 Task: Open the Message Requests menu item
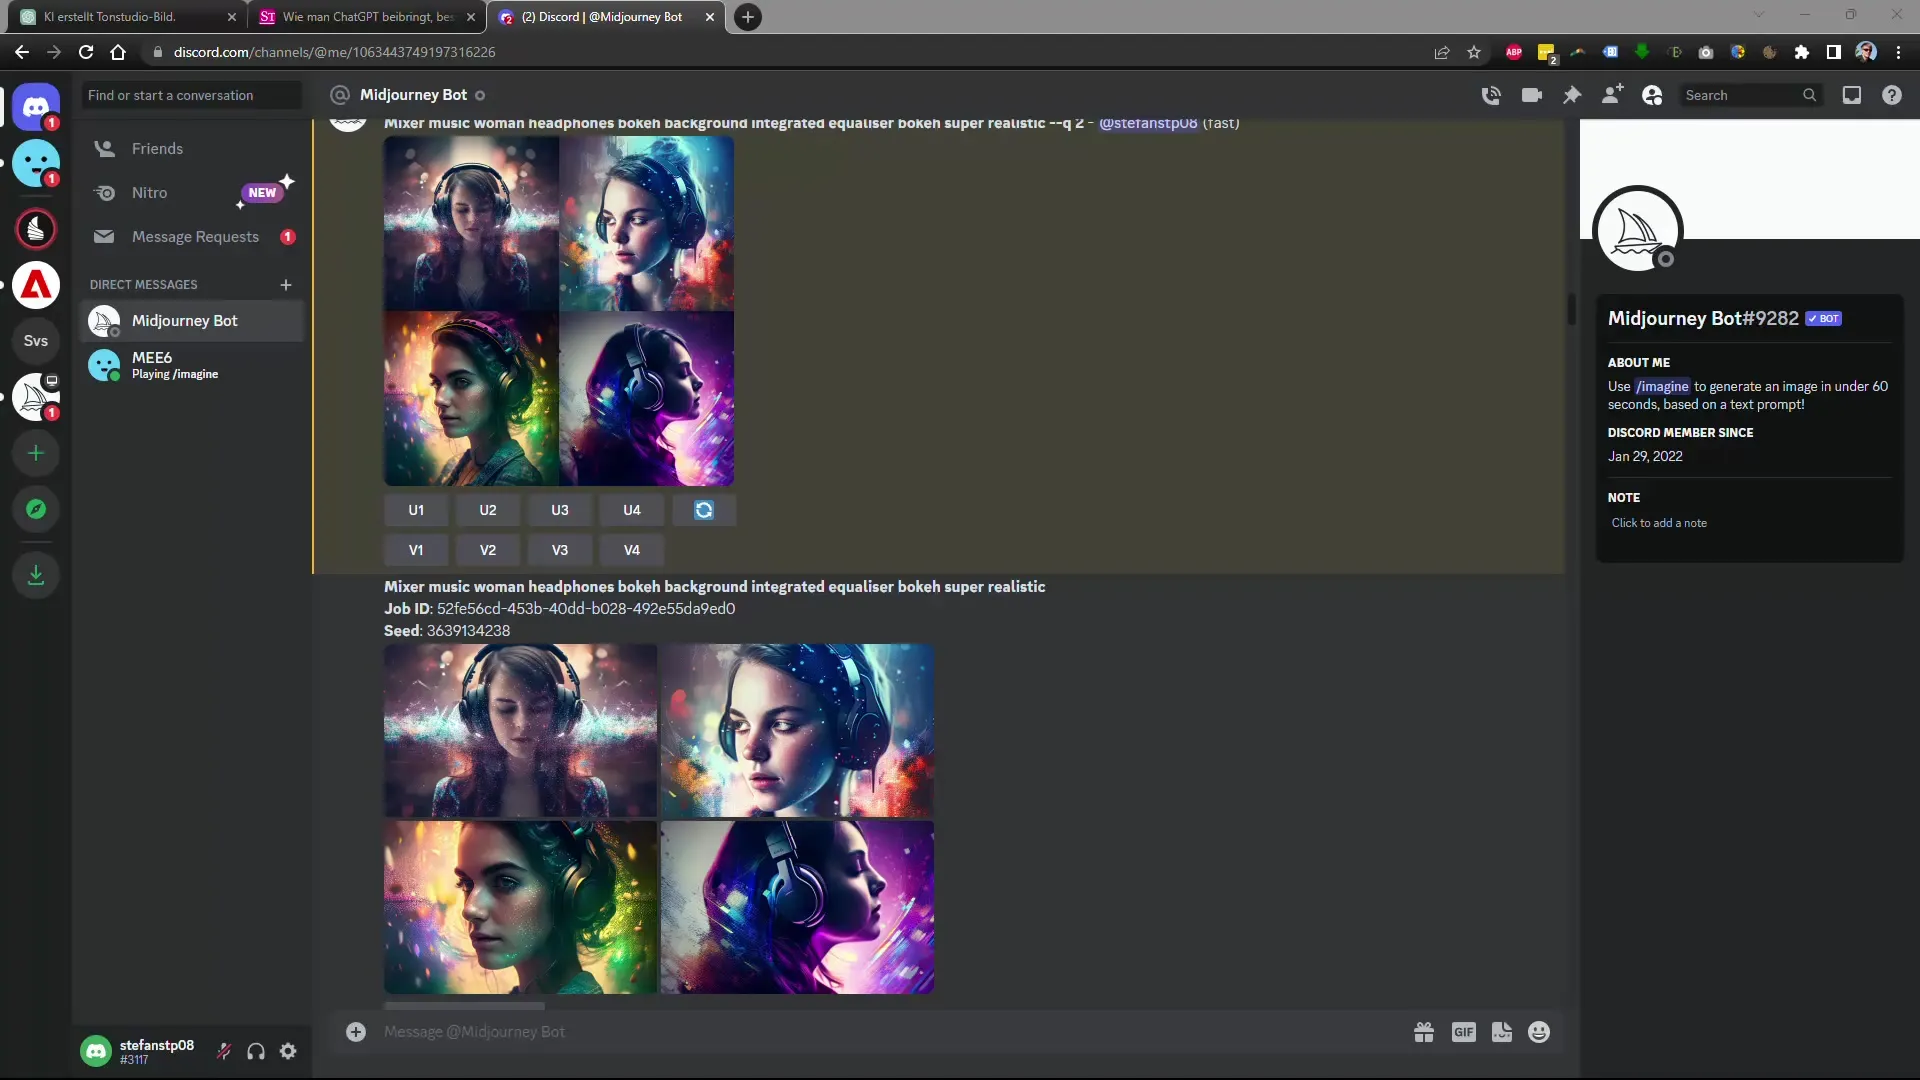(196, 236)
